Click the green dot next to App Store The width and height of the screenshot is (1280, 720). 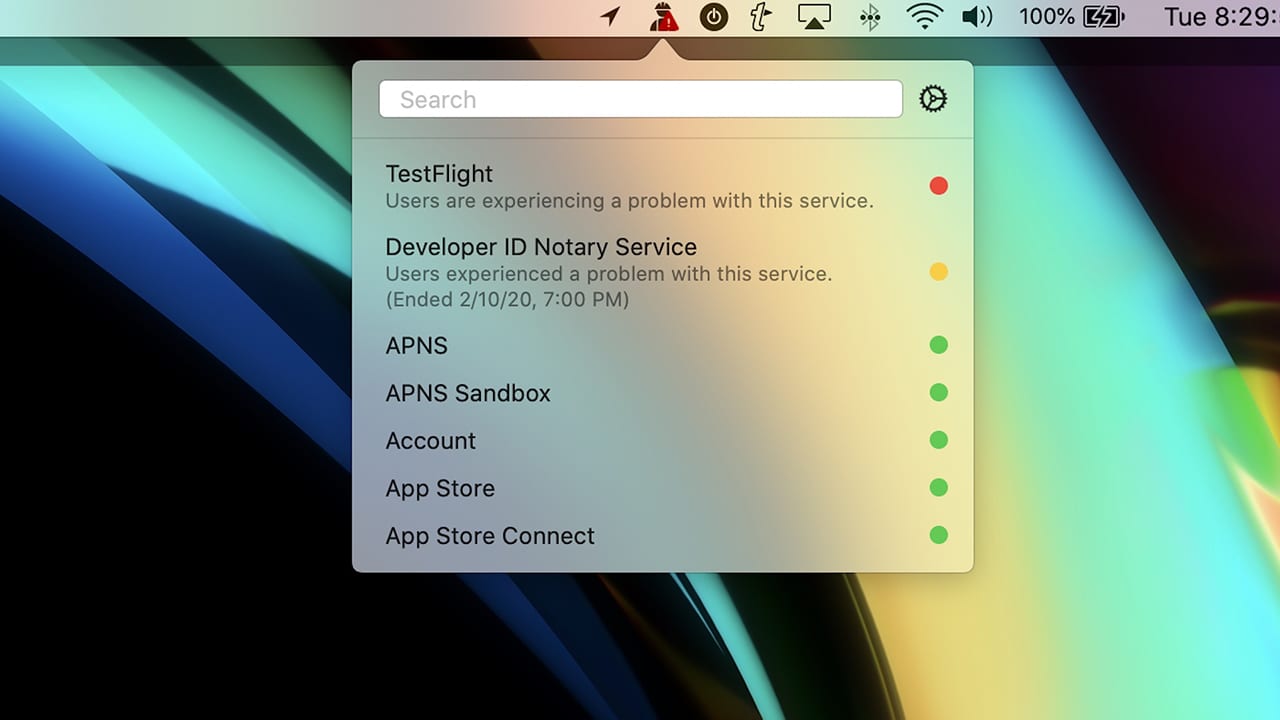click(938, 488)
